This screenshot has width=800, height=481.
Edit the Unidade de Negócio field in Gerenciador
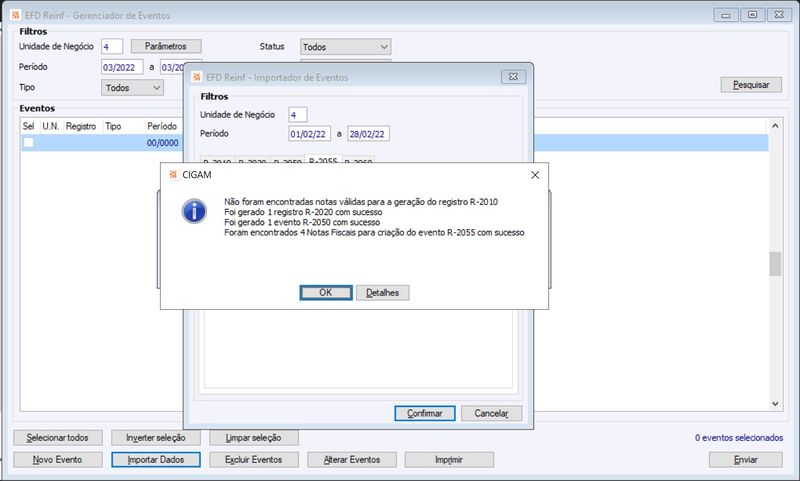[x=112, y=46]
